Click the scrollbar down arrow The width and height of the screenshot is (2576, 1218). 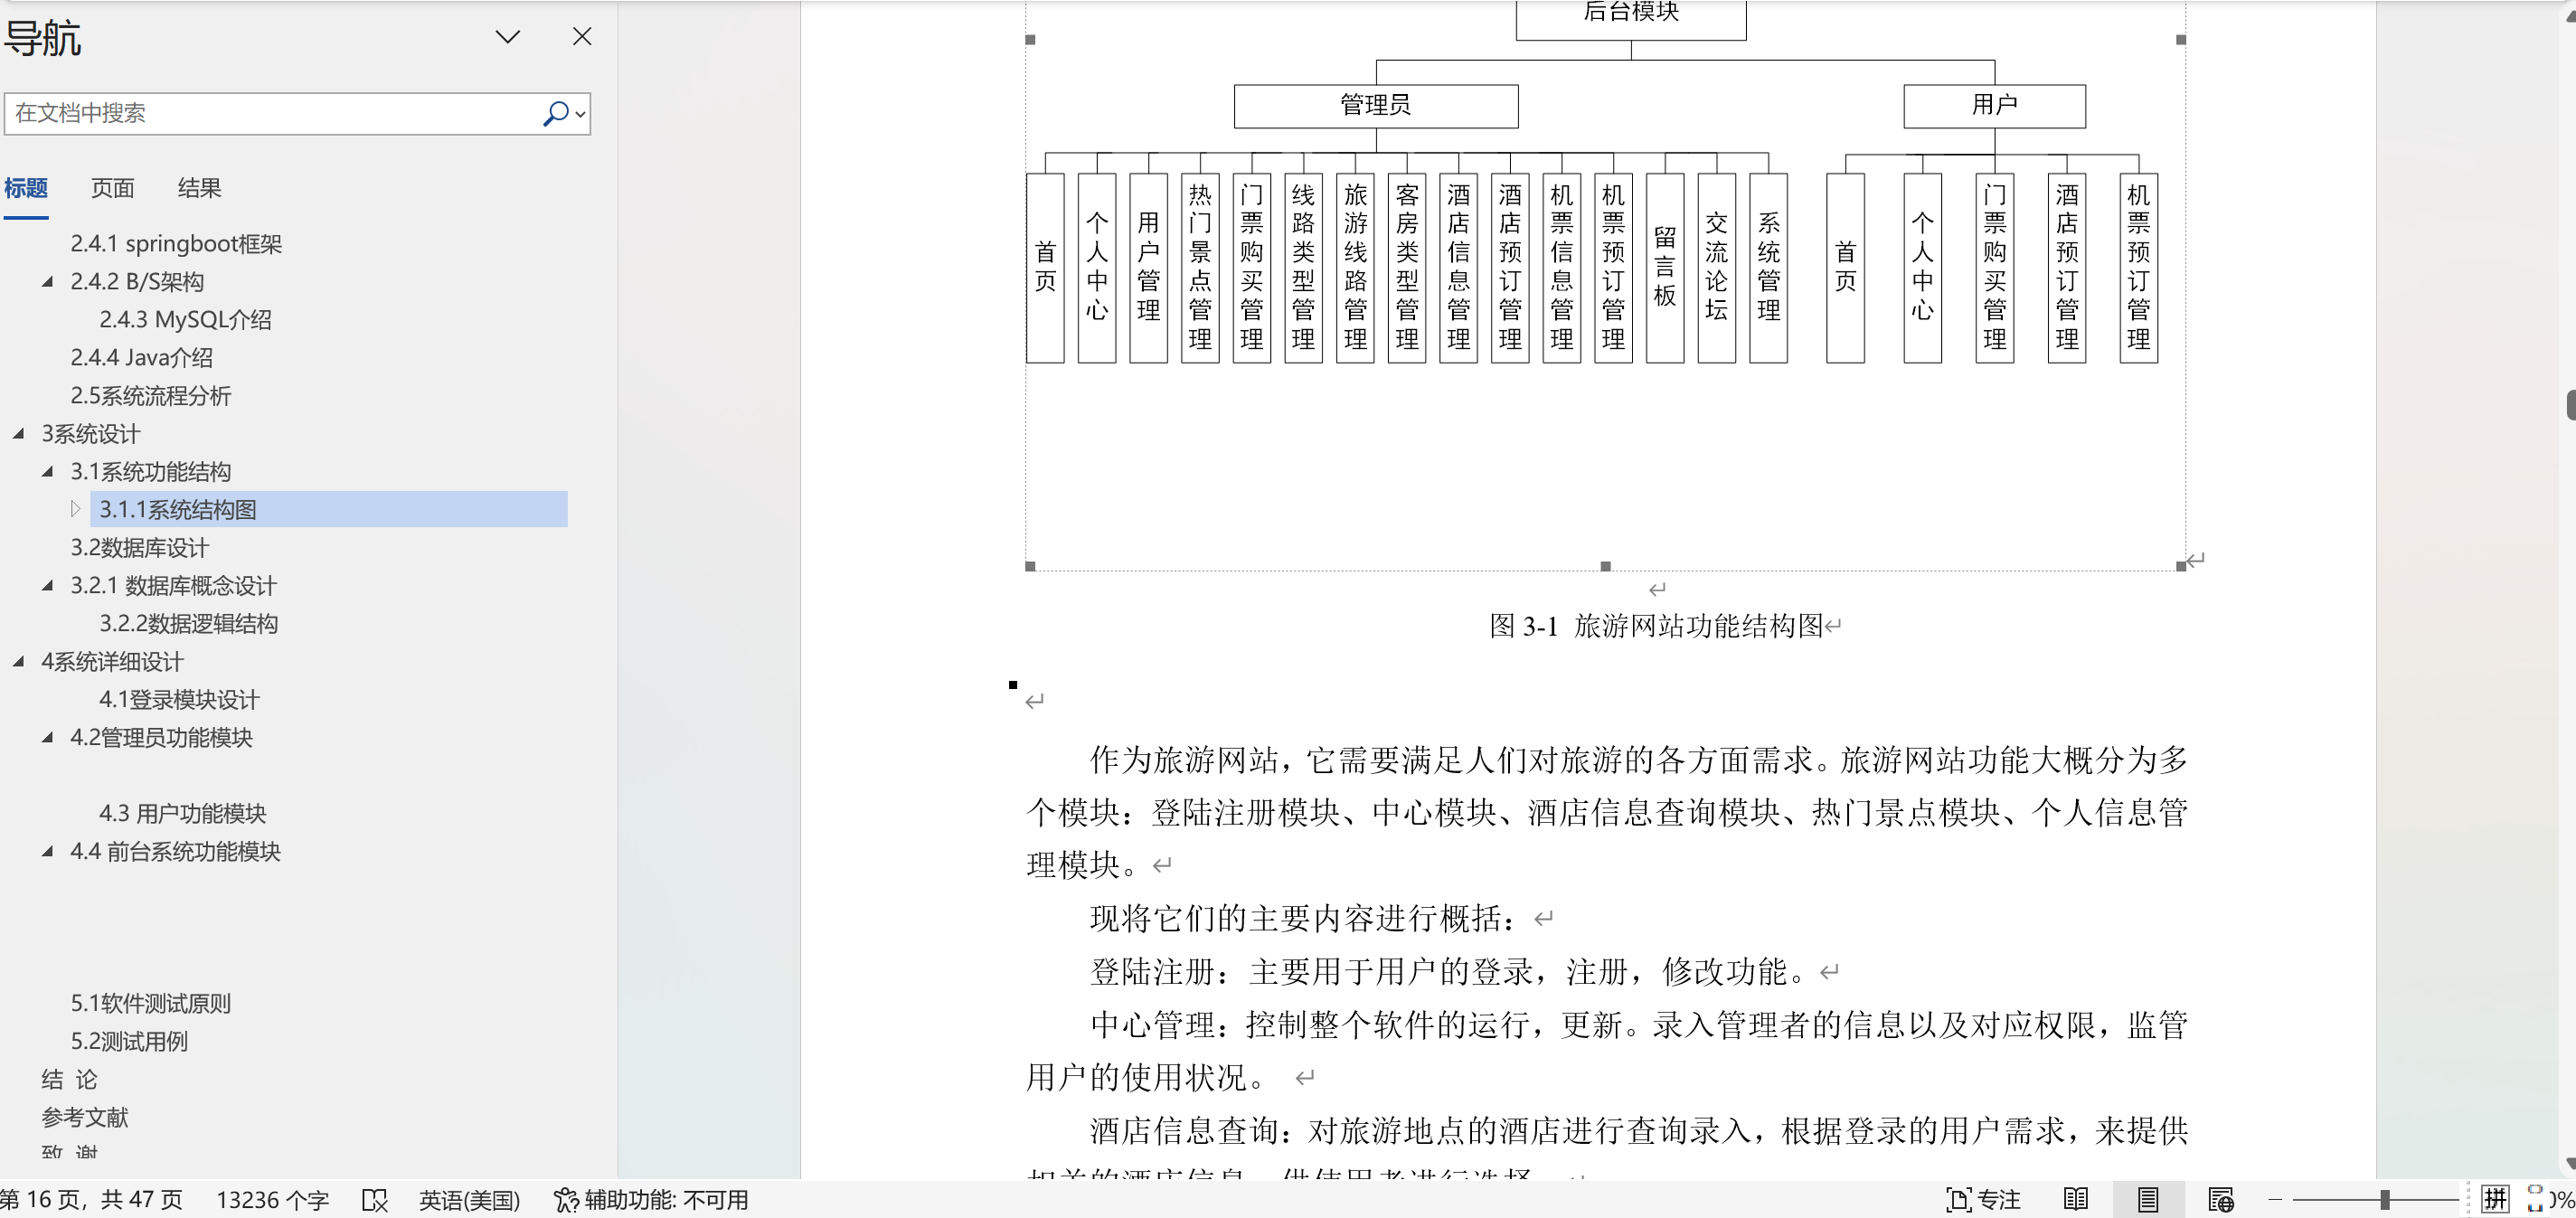pyautogui.click(x=2570, y=1163)
